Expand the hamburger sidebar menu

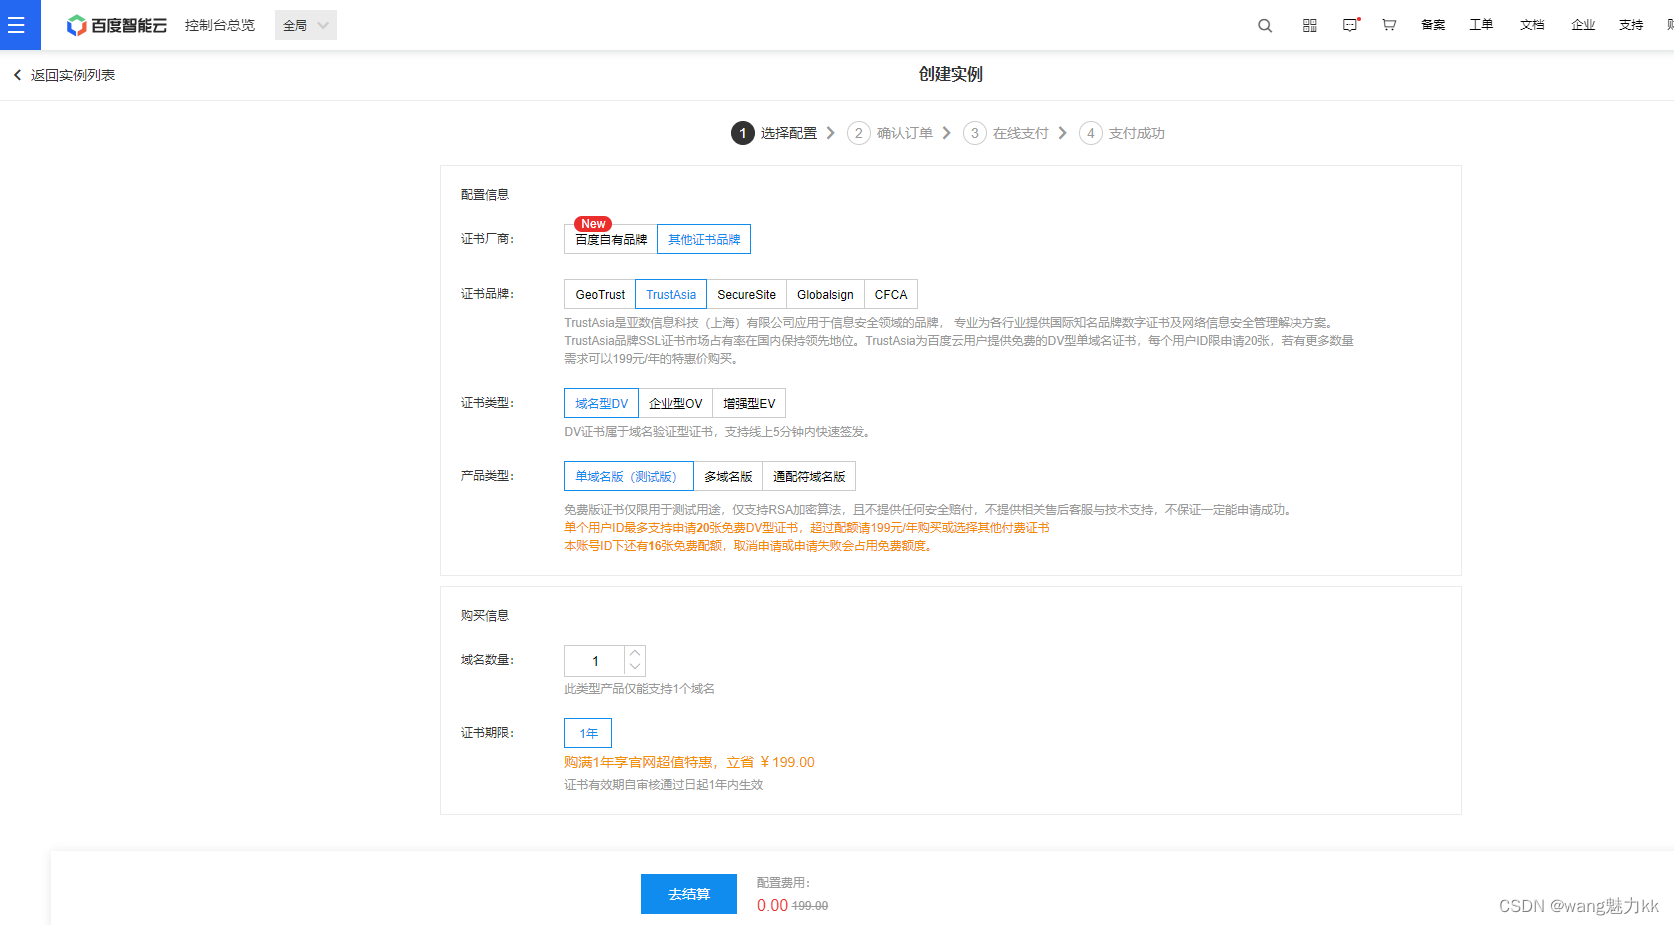(x=19, y=25)
